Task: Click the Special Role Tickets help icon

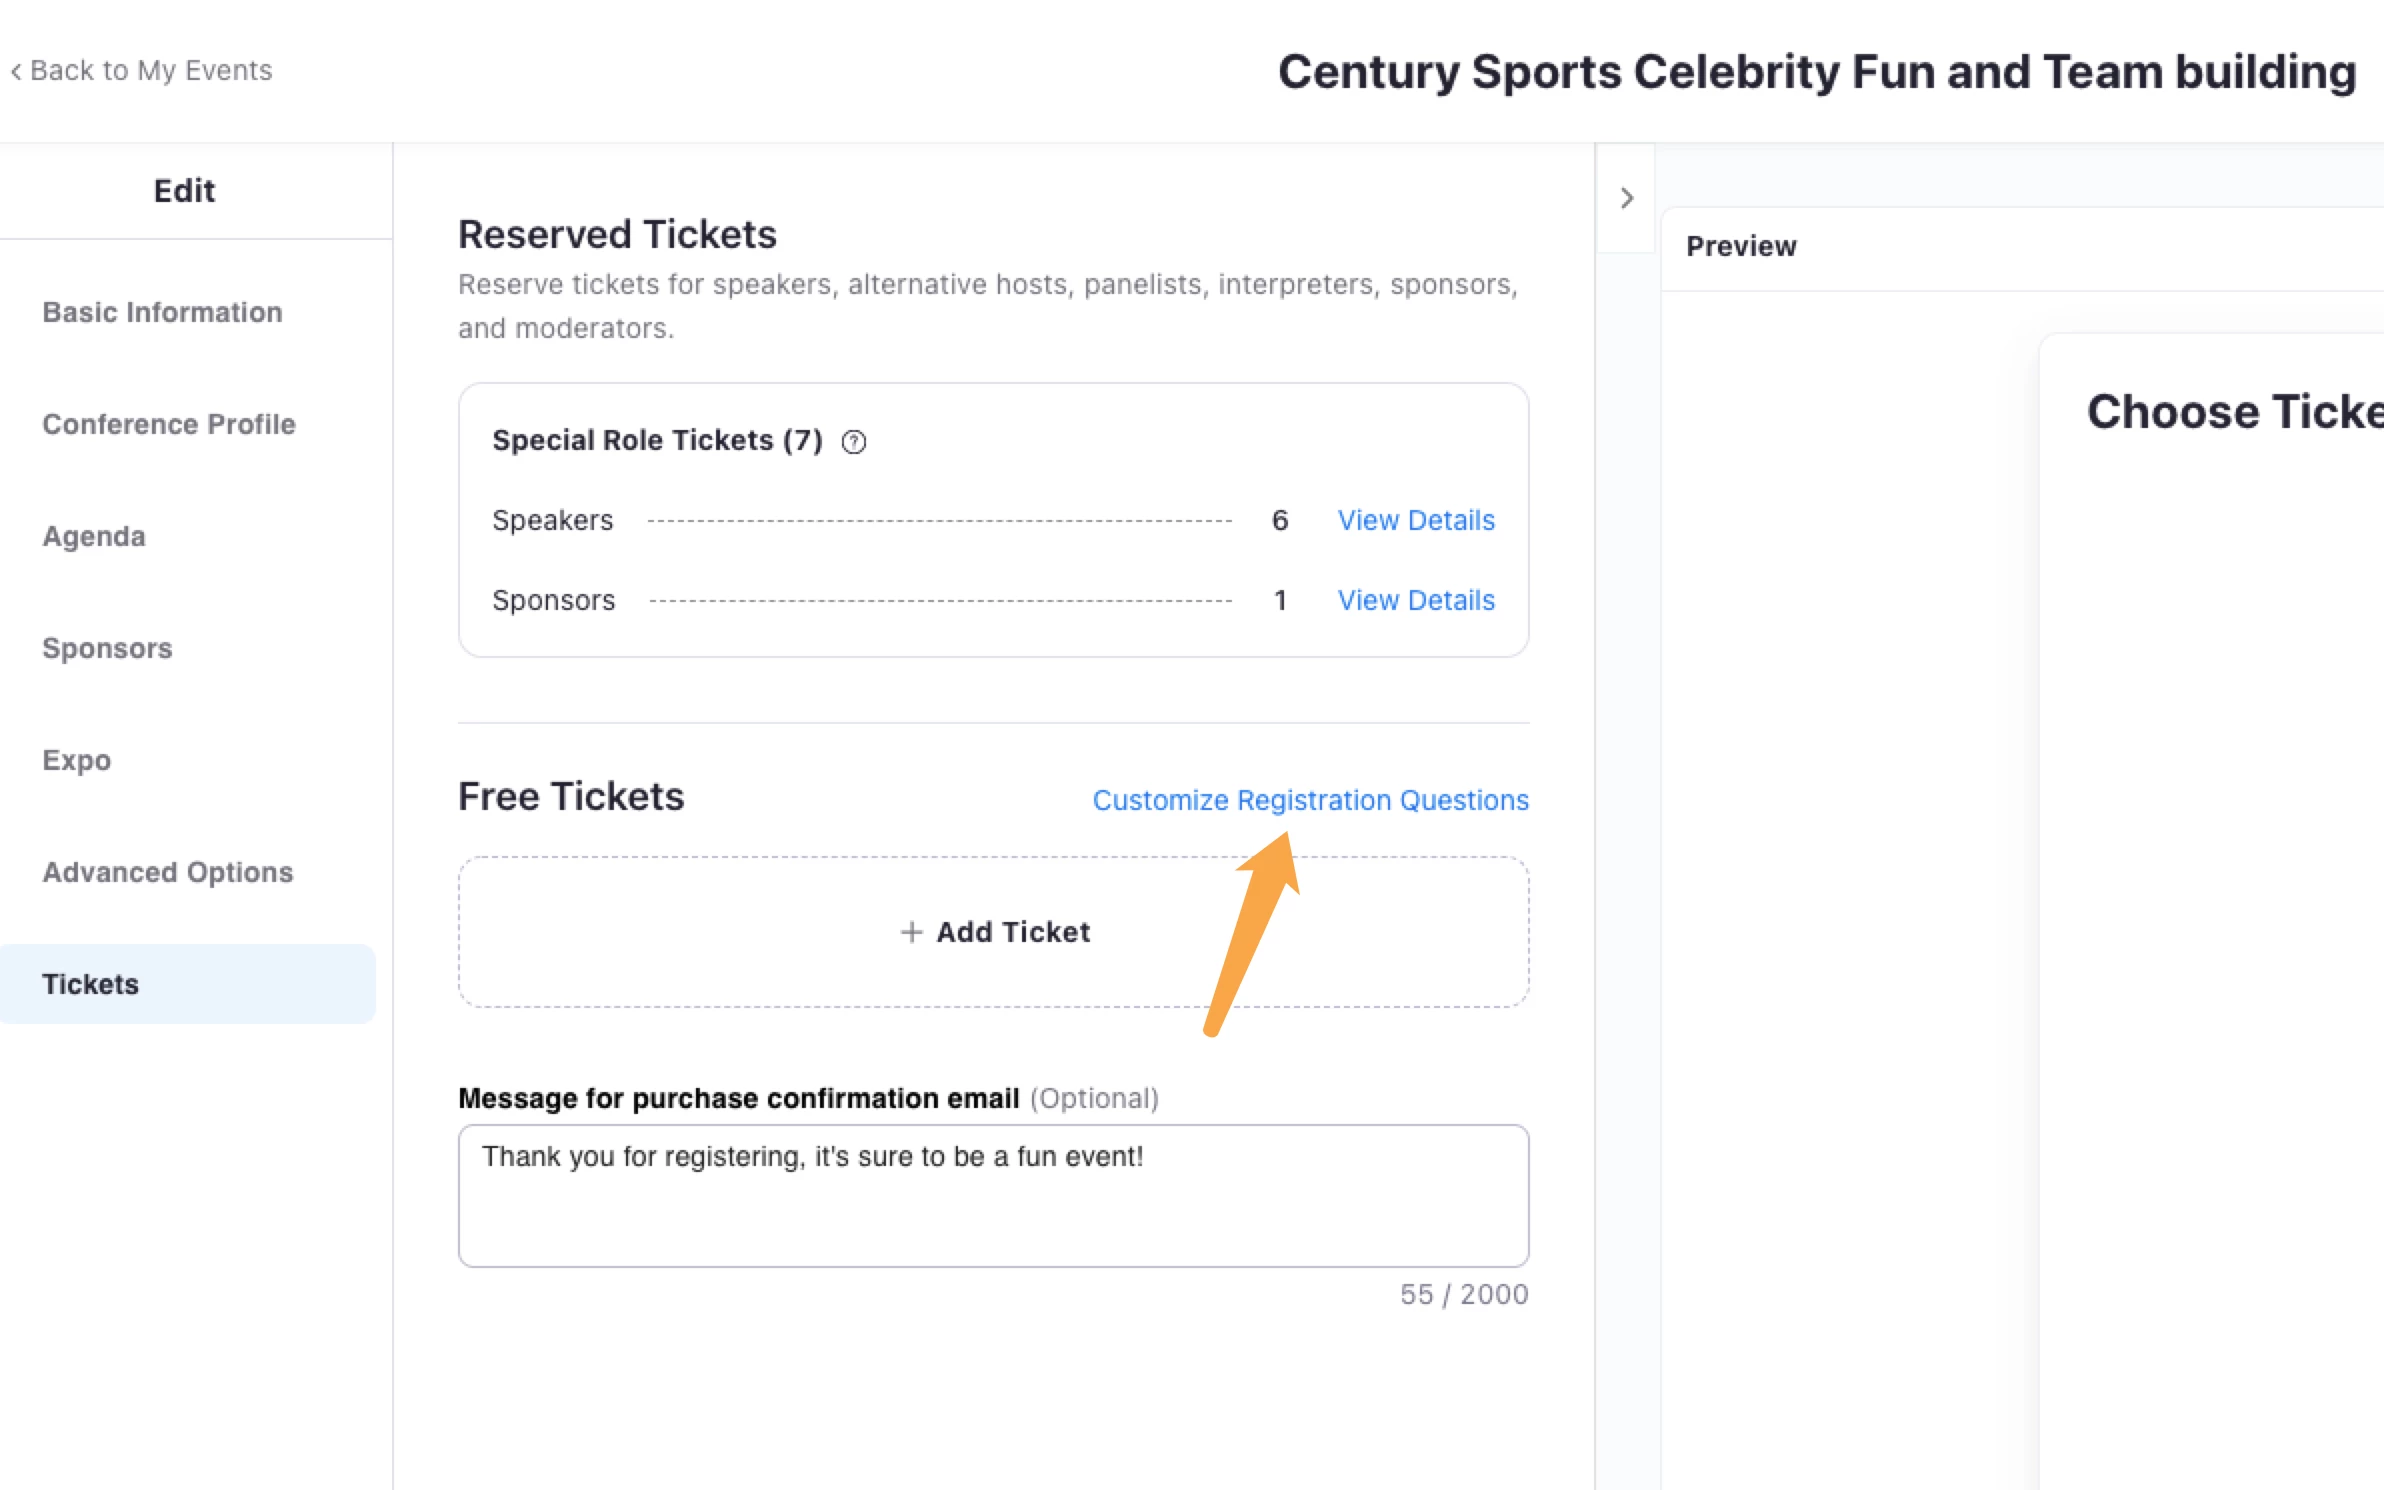Action: [x=853, y=441]
